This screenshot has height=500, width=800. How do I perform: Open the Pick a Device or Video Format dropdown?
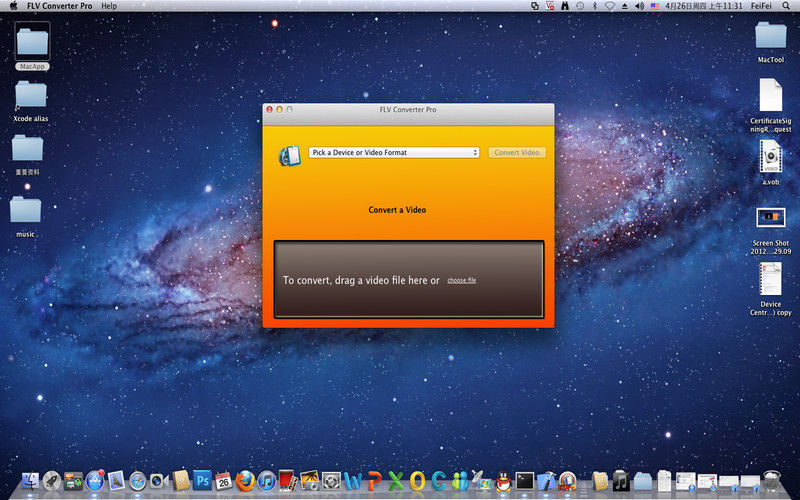click(x=394, y=153)
